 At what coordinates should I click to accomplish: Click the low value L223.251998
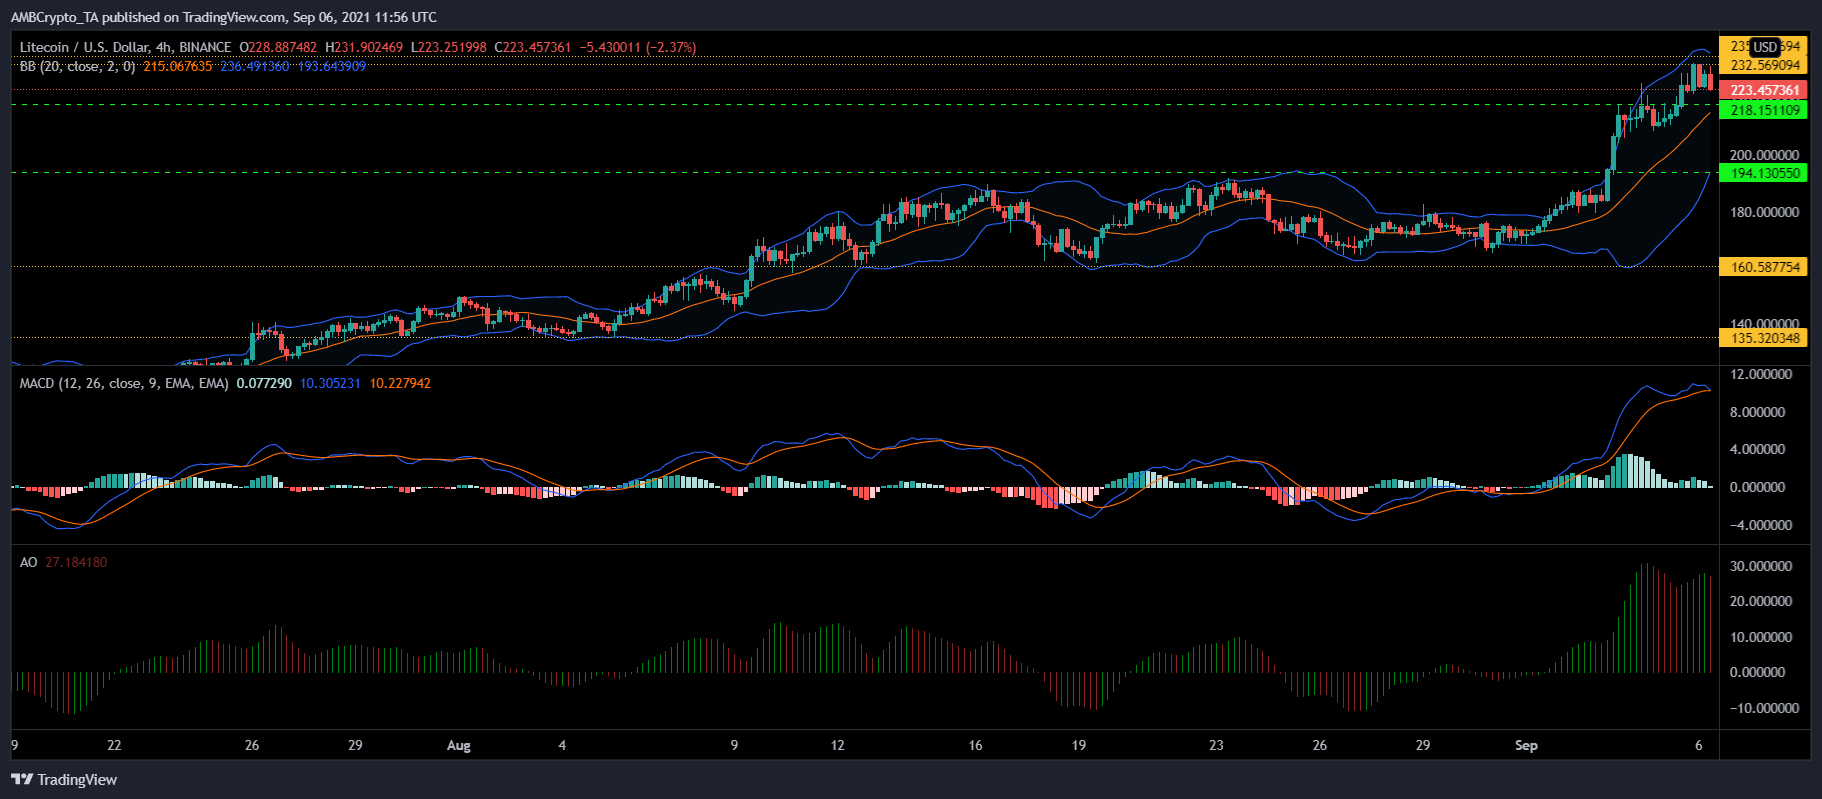449,47
